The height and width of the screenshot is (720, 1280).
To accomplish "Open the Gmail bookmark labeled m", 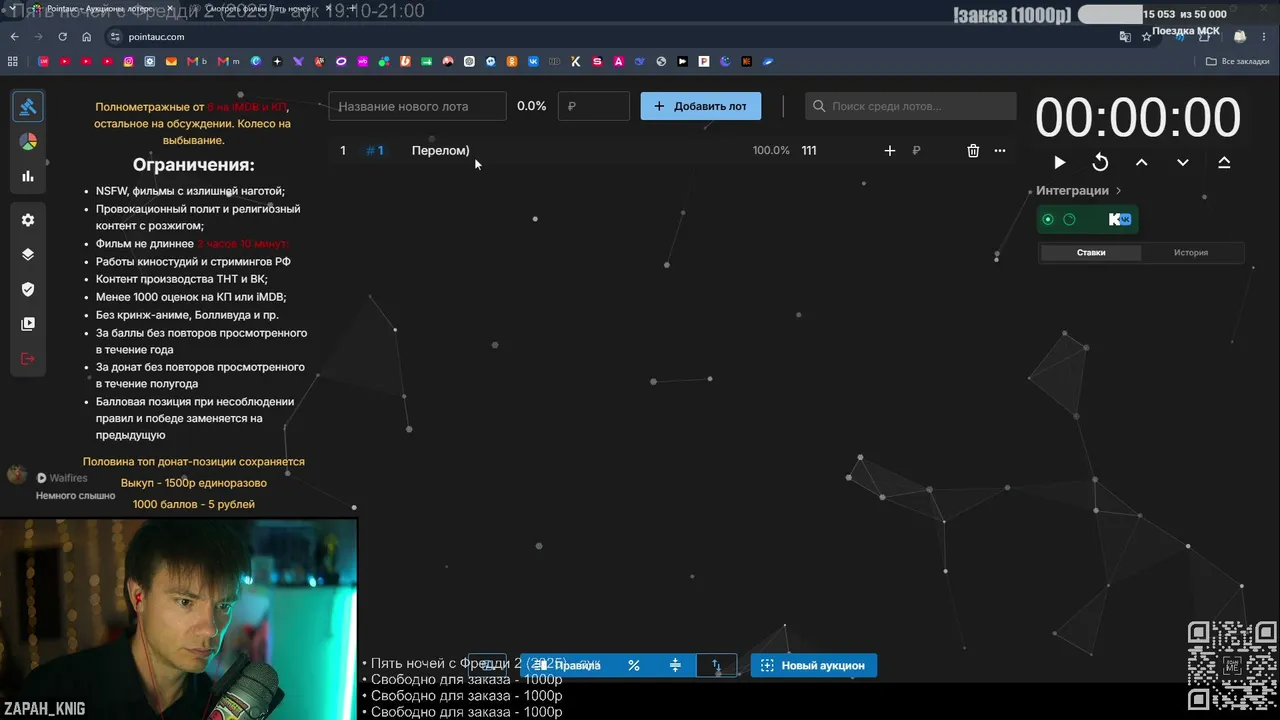I will click(229, 62).
